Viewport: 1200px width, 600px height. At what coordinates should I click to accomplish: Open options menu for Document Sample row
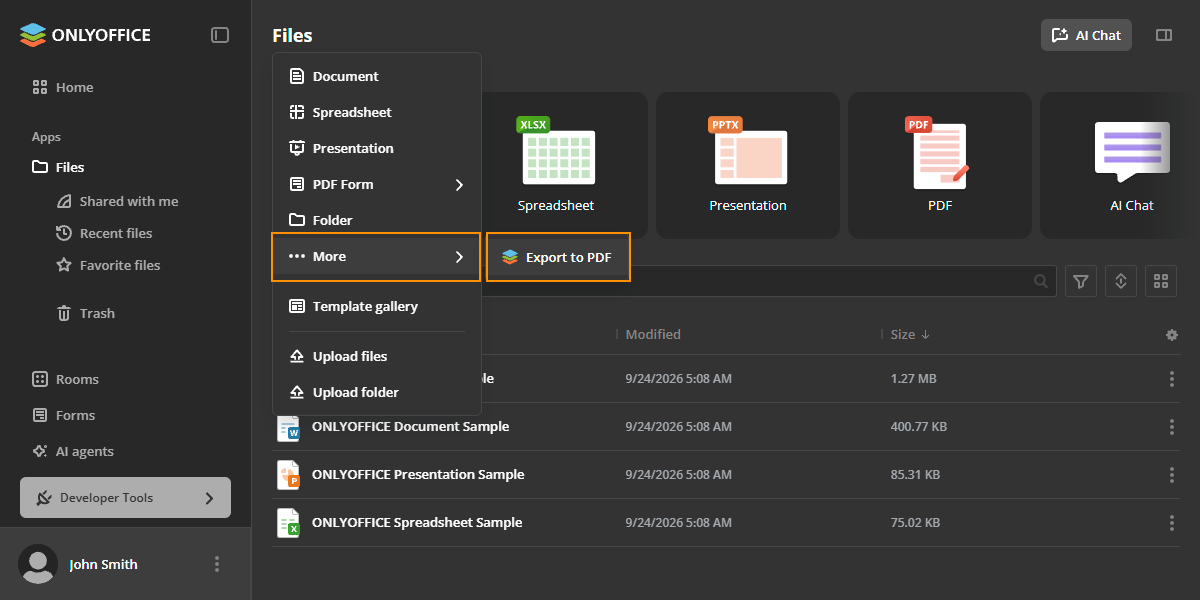click(x=1172, y=427)
